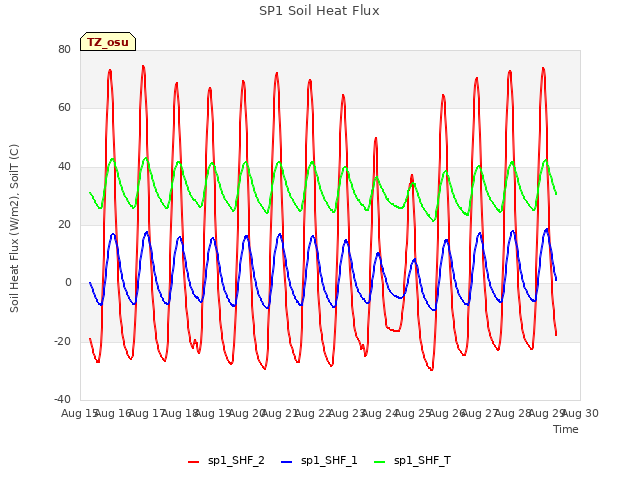Click the y-axis tick label 20
640x480 pixels.
coord(64,224)
